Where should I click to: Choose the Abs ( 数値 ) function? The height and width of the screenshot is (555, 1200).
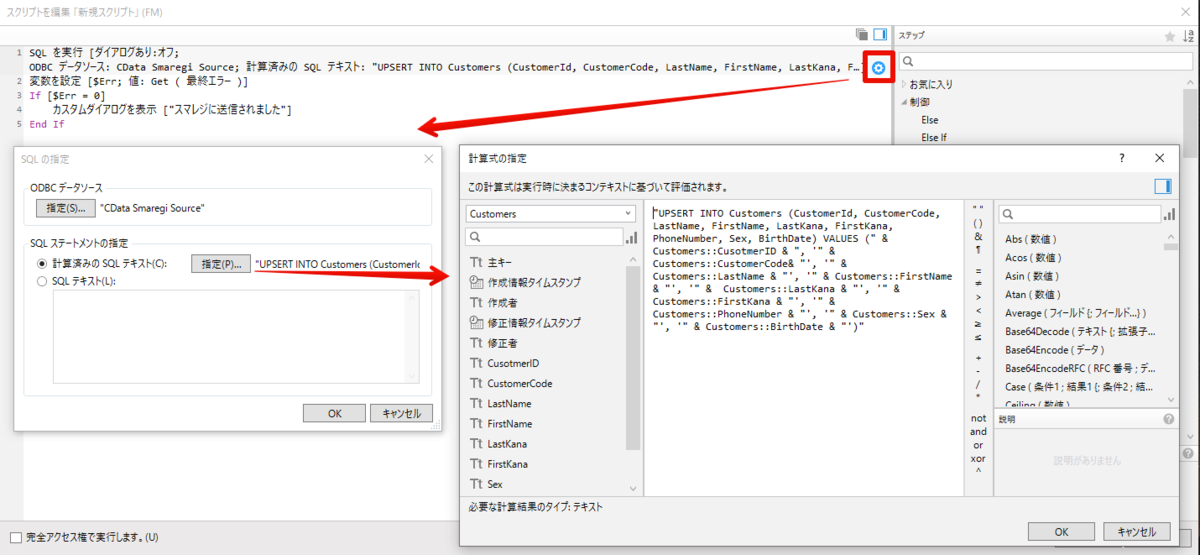click(x=1030, y=239)
